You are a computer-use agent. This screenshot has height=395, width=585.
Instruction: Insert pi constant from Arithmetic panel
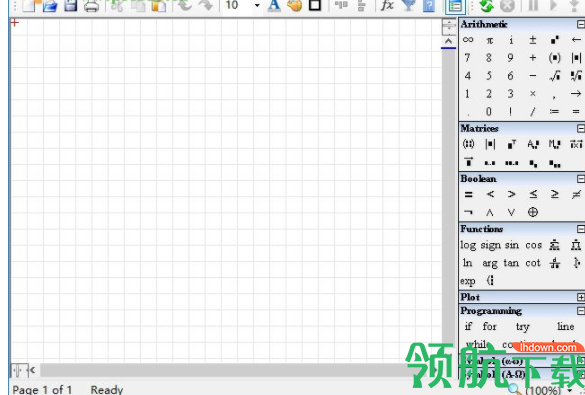coord(489,40)
